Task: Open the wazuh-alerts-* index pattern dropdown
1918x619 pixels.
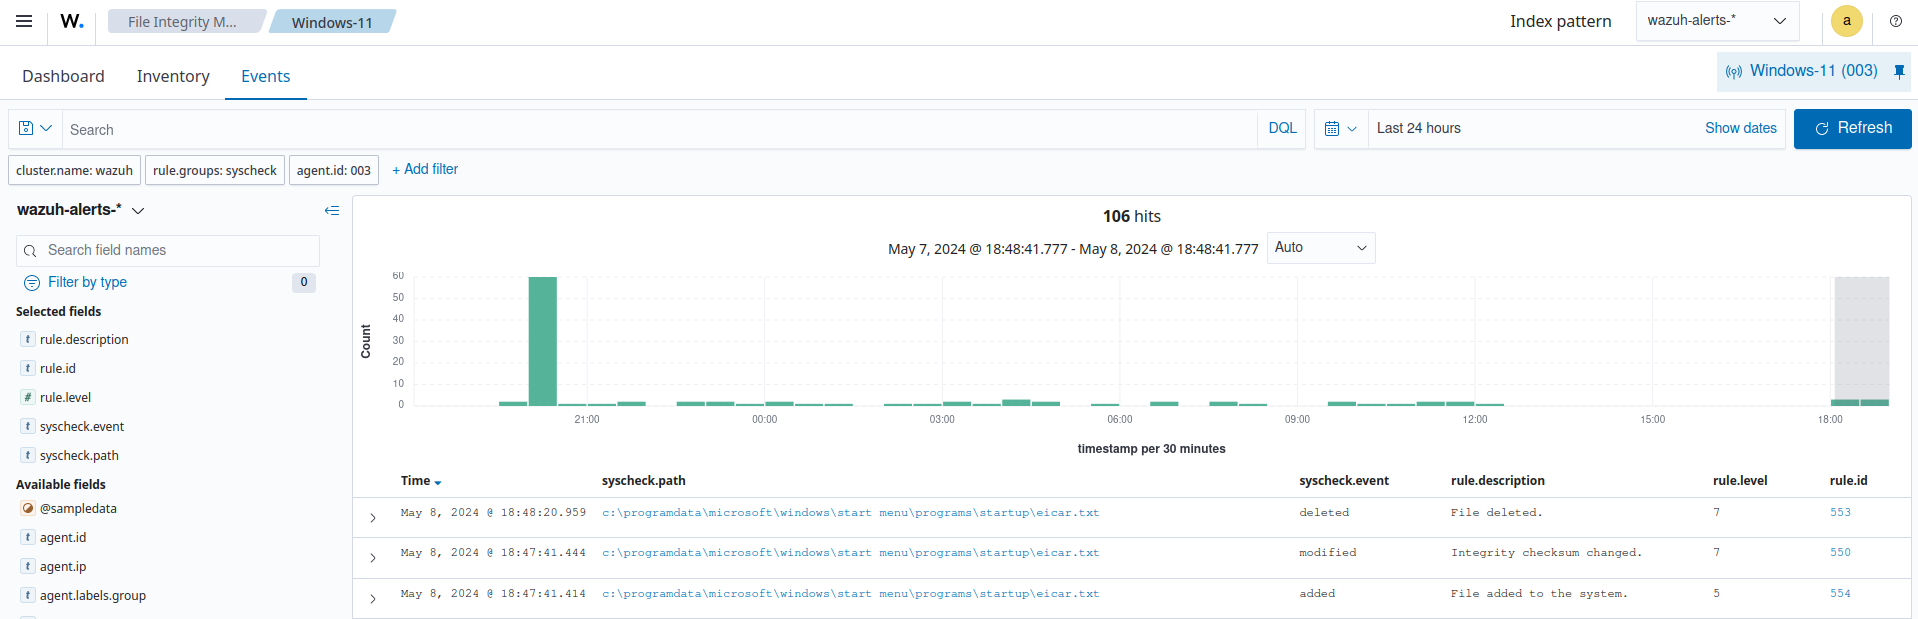Action: pyautogui.click(x=1716, y=21)
